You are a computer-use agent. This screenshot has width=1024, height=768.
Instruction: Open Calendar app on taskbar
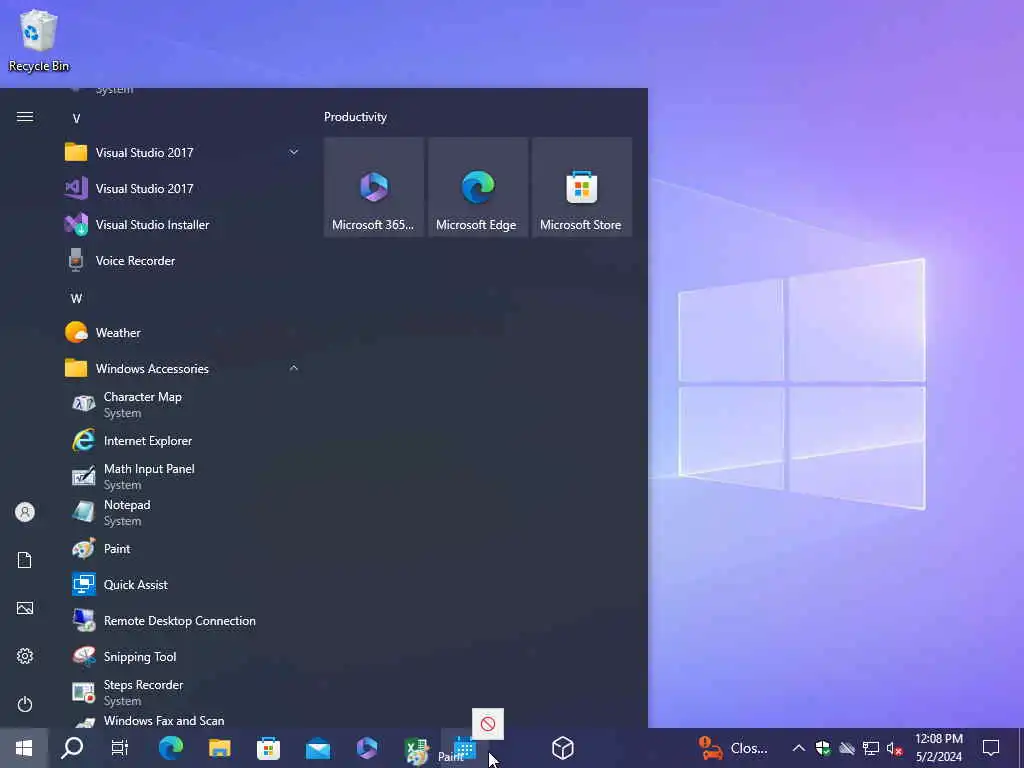coord(465,748)
